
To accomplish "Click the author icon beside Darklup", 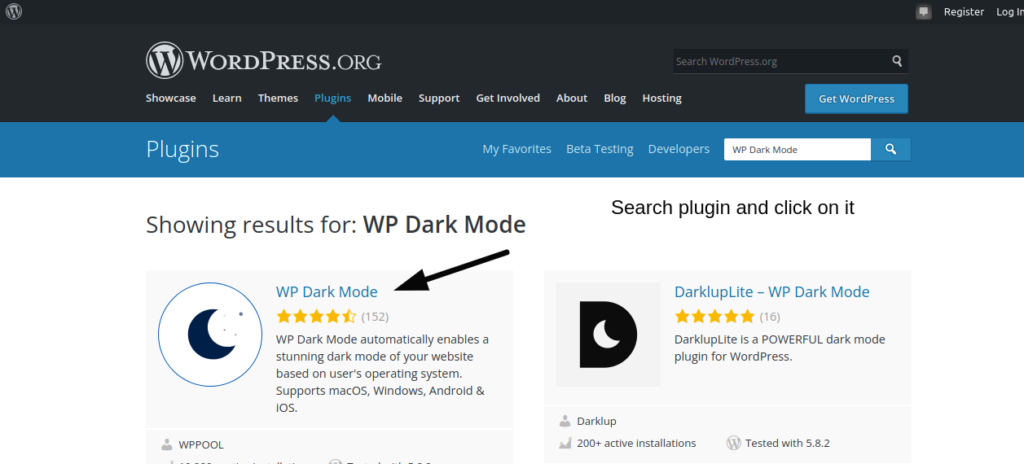I will [564, 422].
